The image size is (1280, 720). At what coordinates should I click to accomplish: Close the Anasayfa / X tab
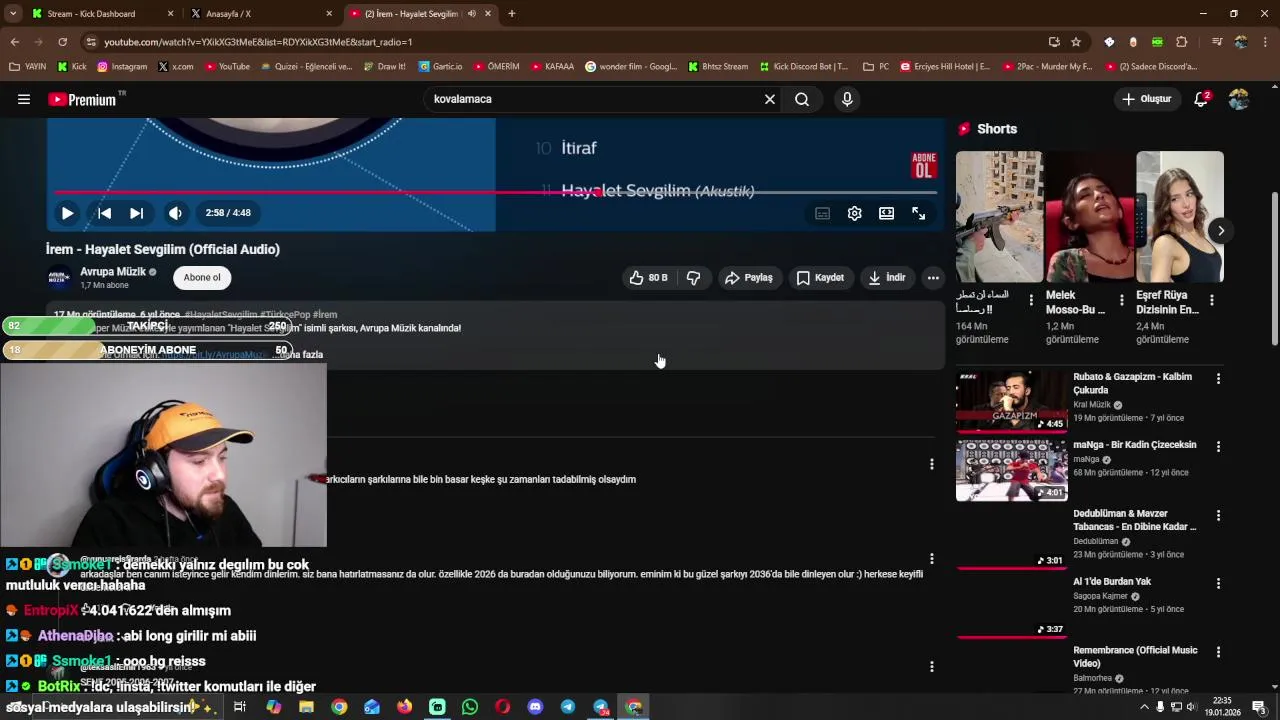tap(329, 14)
